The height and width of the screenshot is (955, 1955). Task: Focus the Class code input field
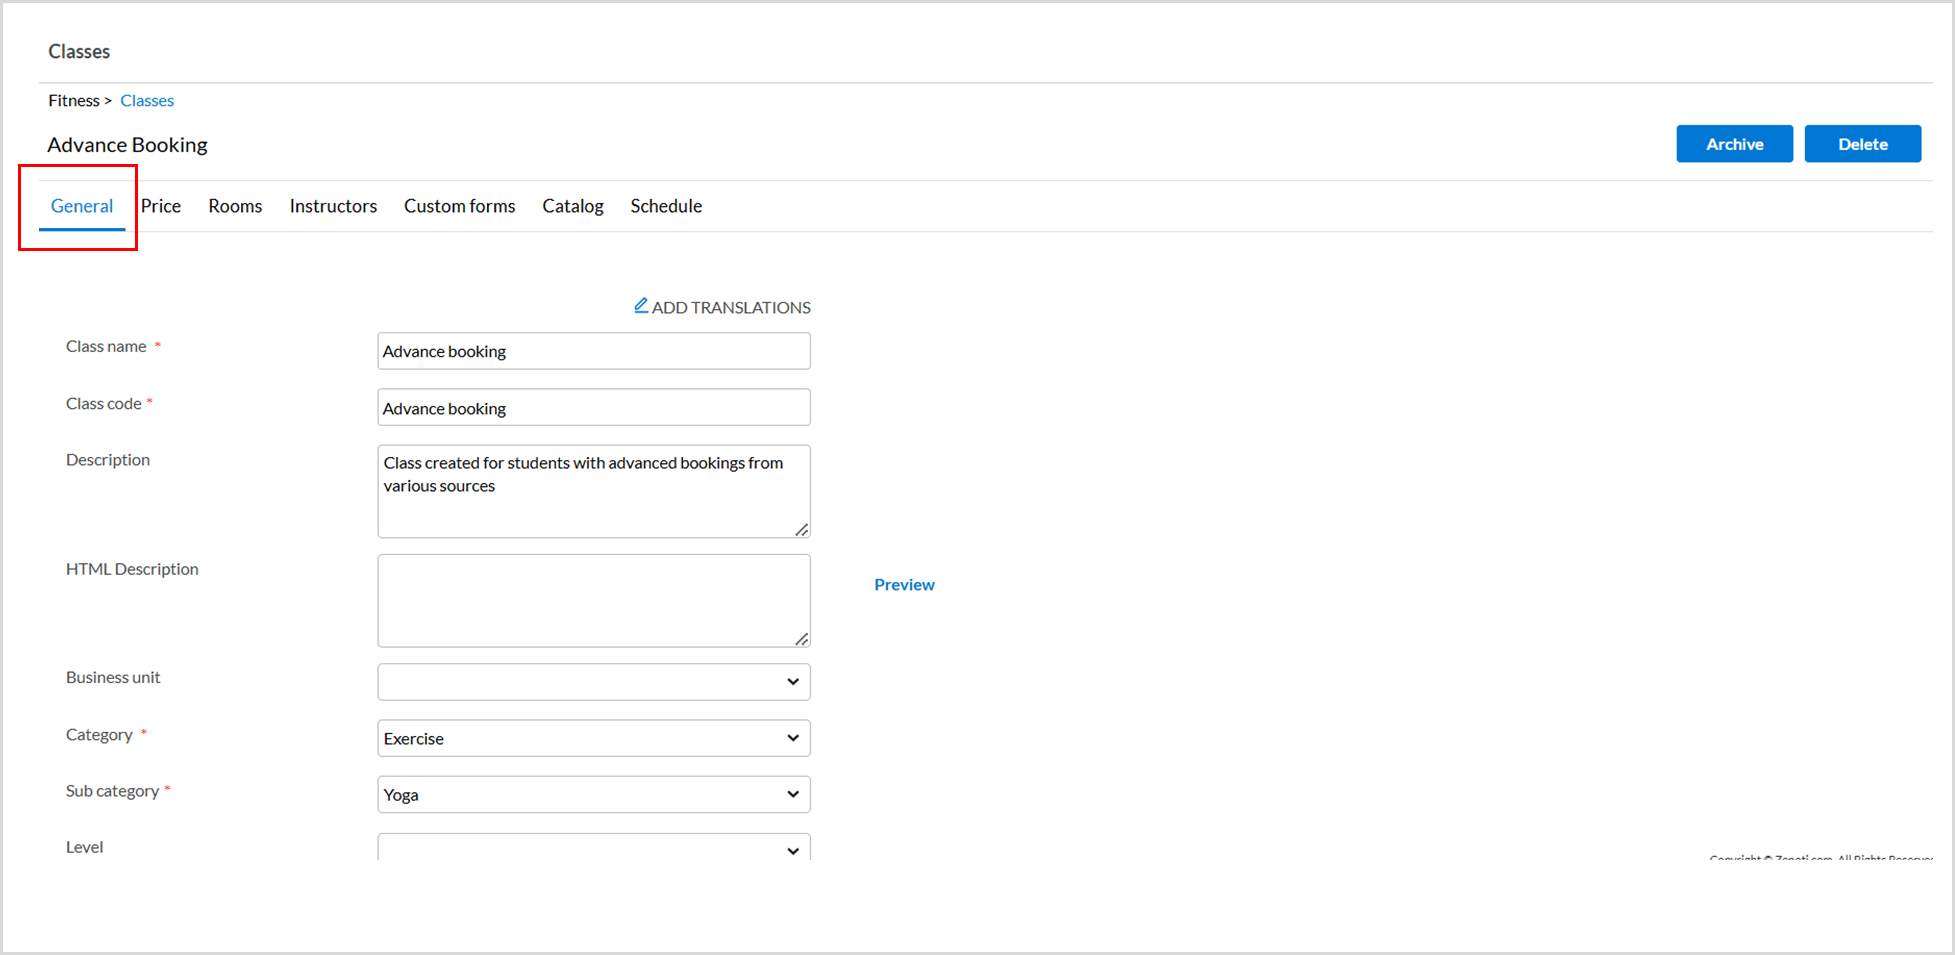[594, 408]
